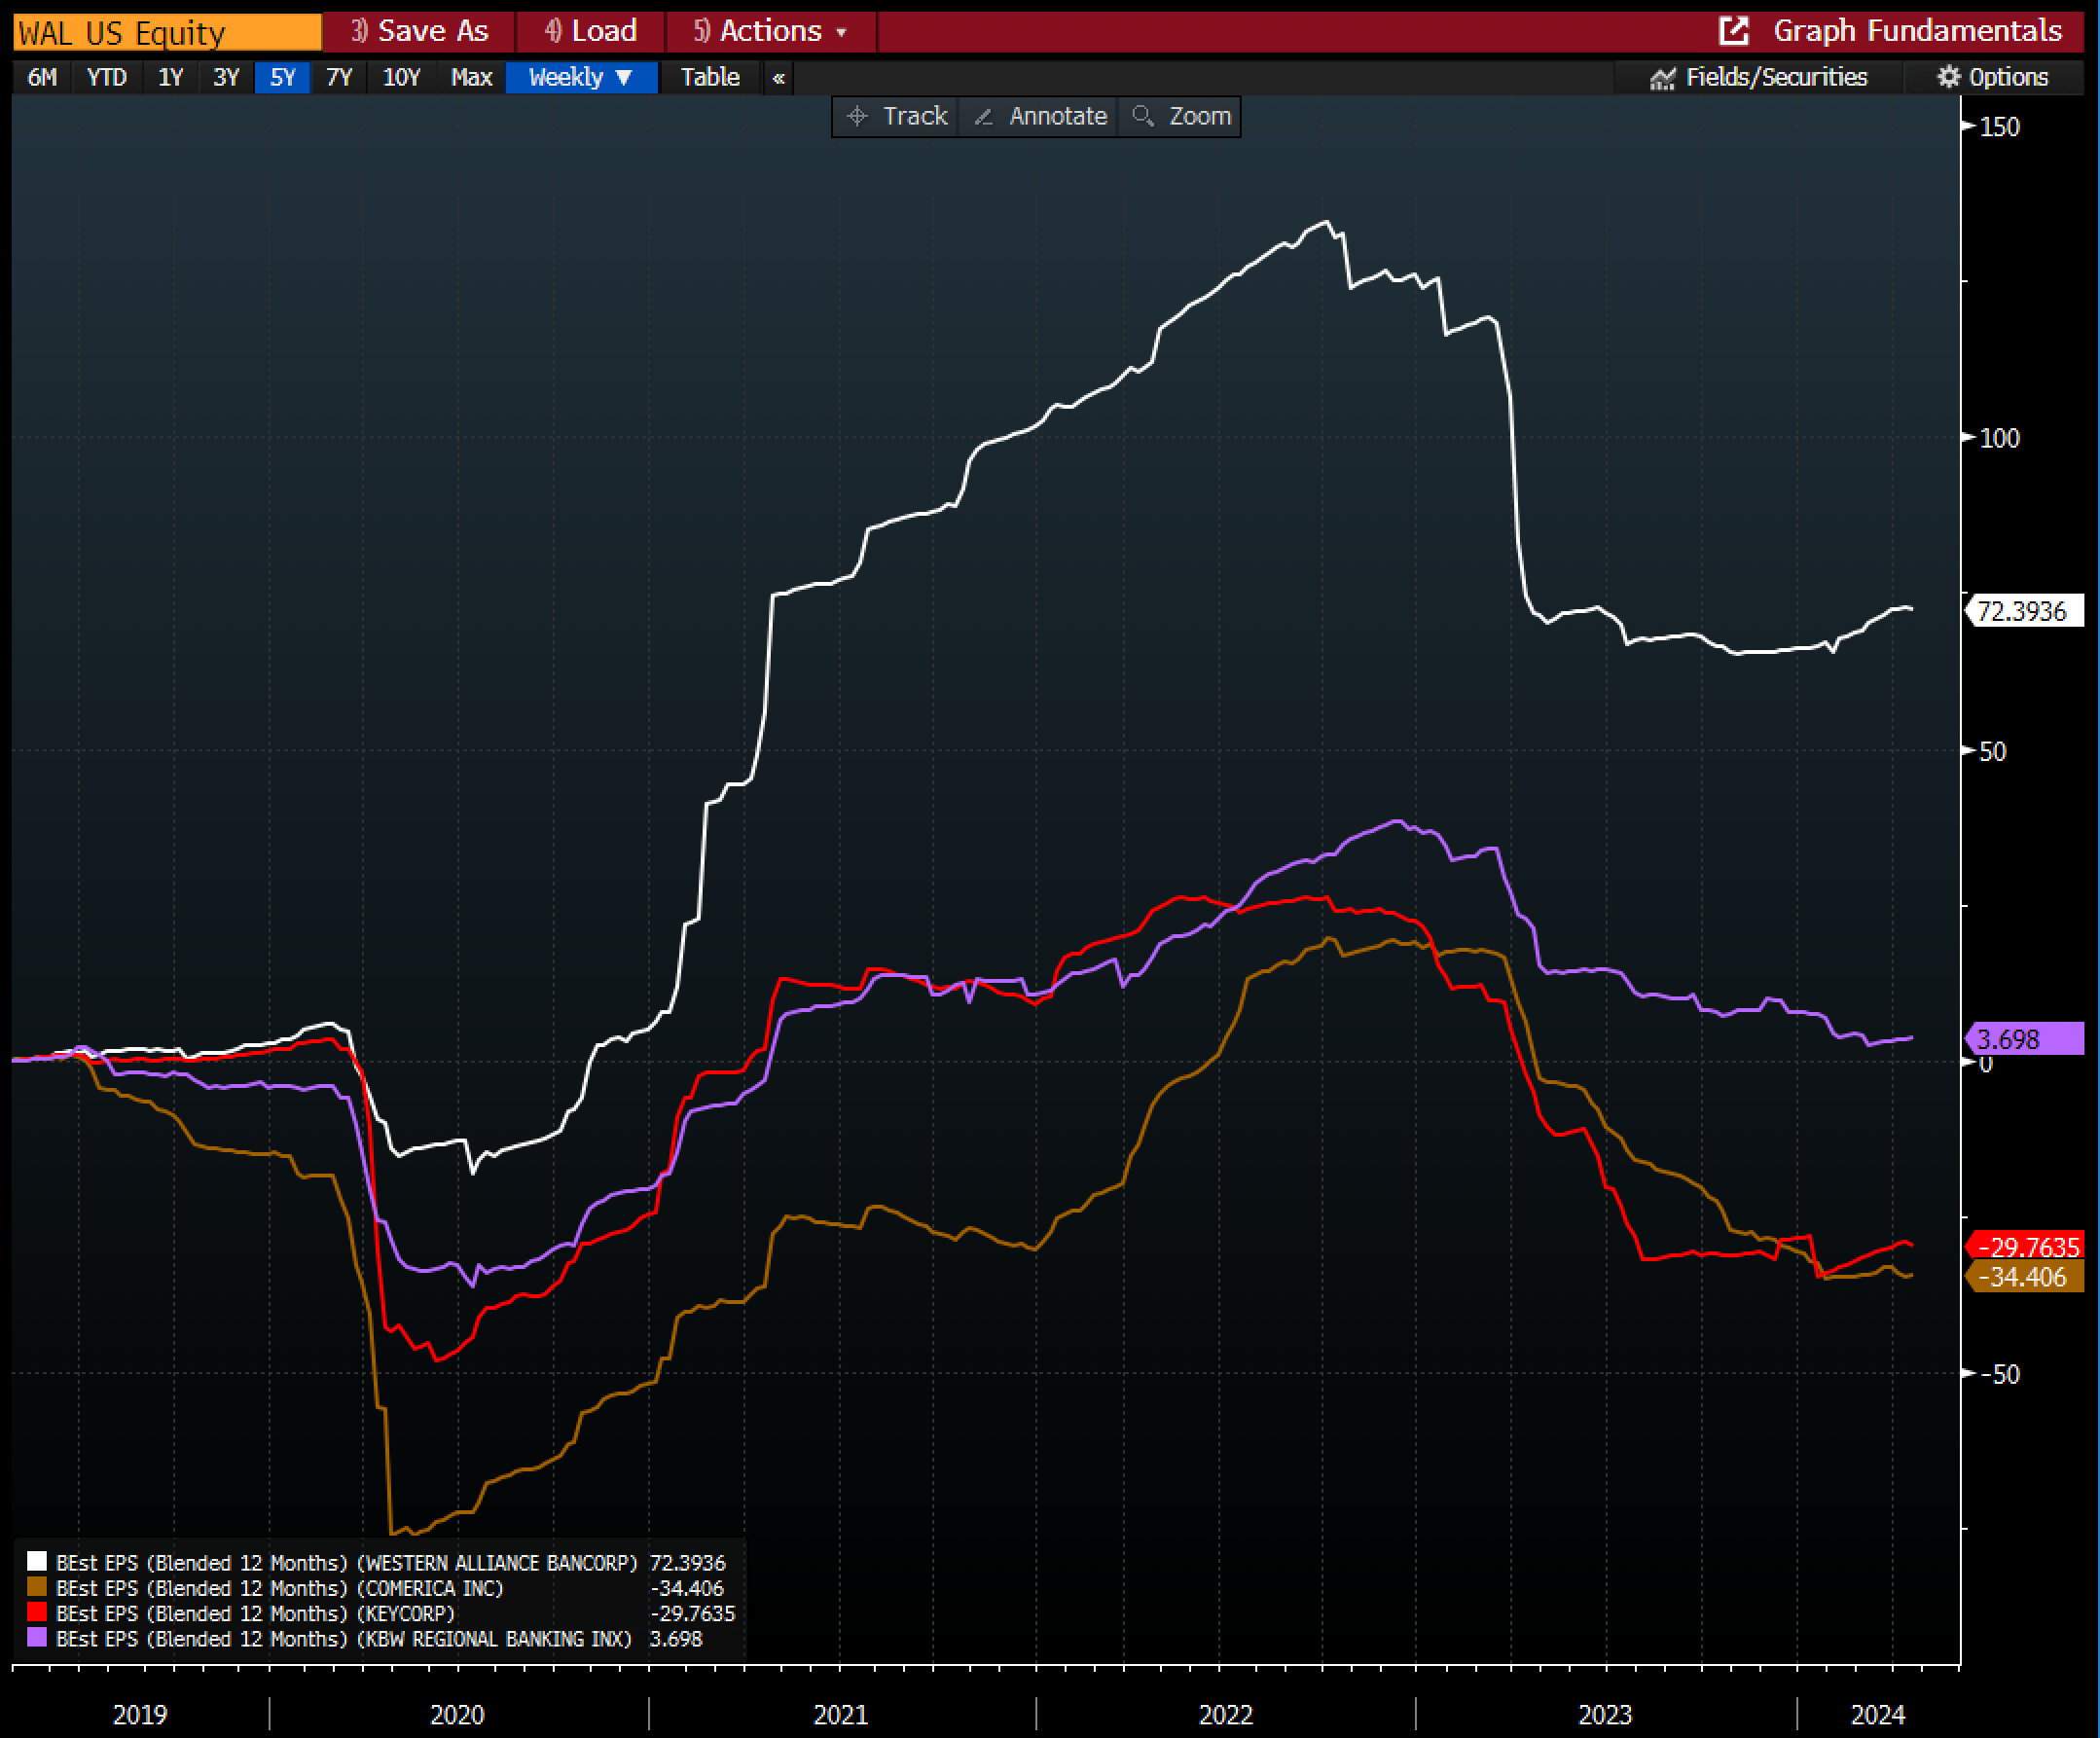
Task: Click the 2022 label on the time axis
Action: (1226, 1715)
